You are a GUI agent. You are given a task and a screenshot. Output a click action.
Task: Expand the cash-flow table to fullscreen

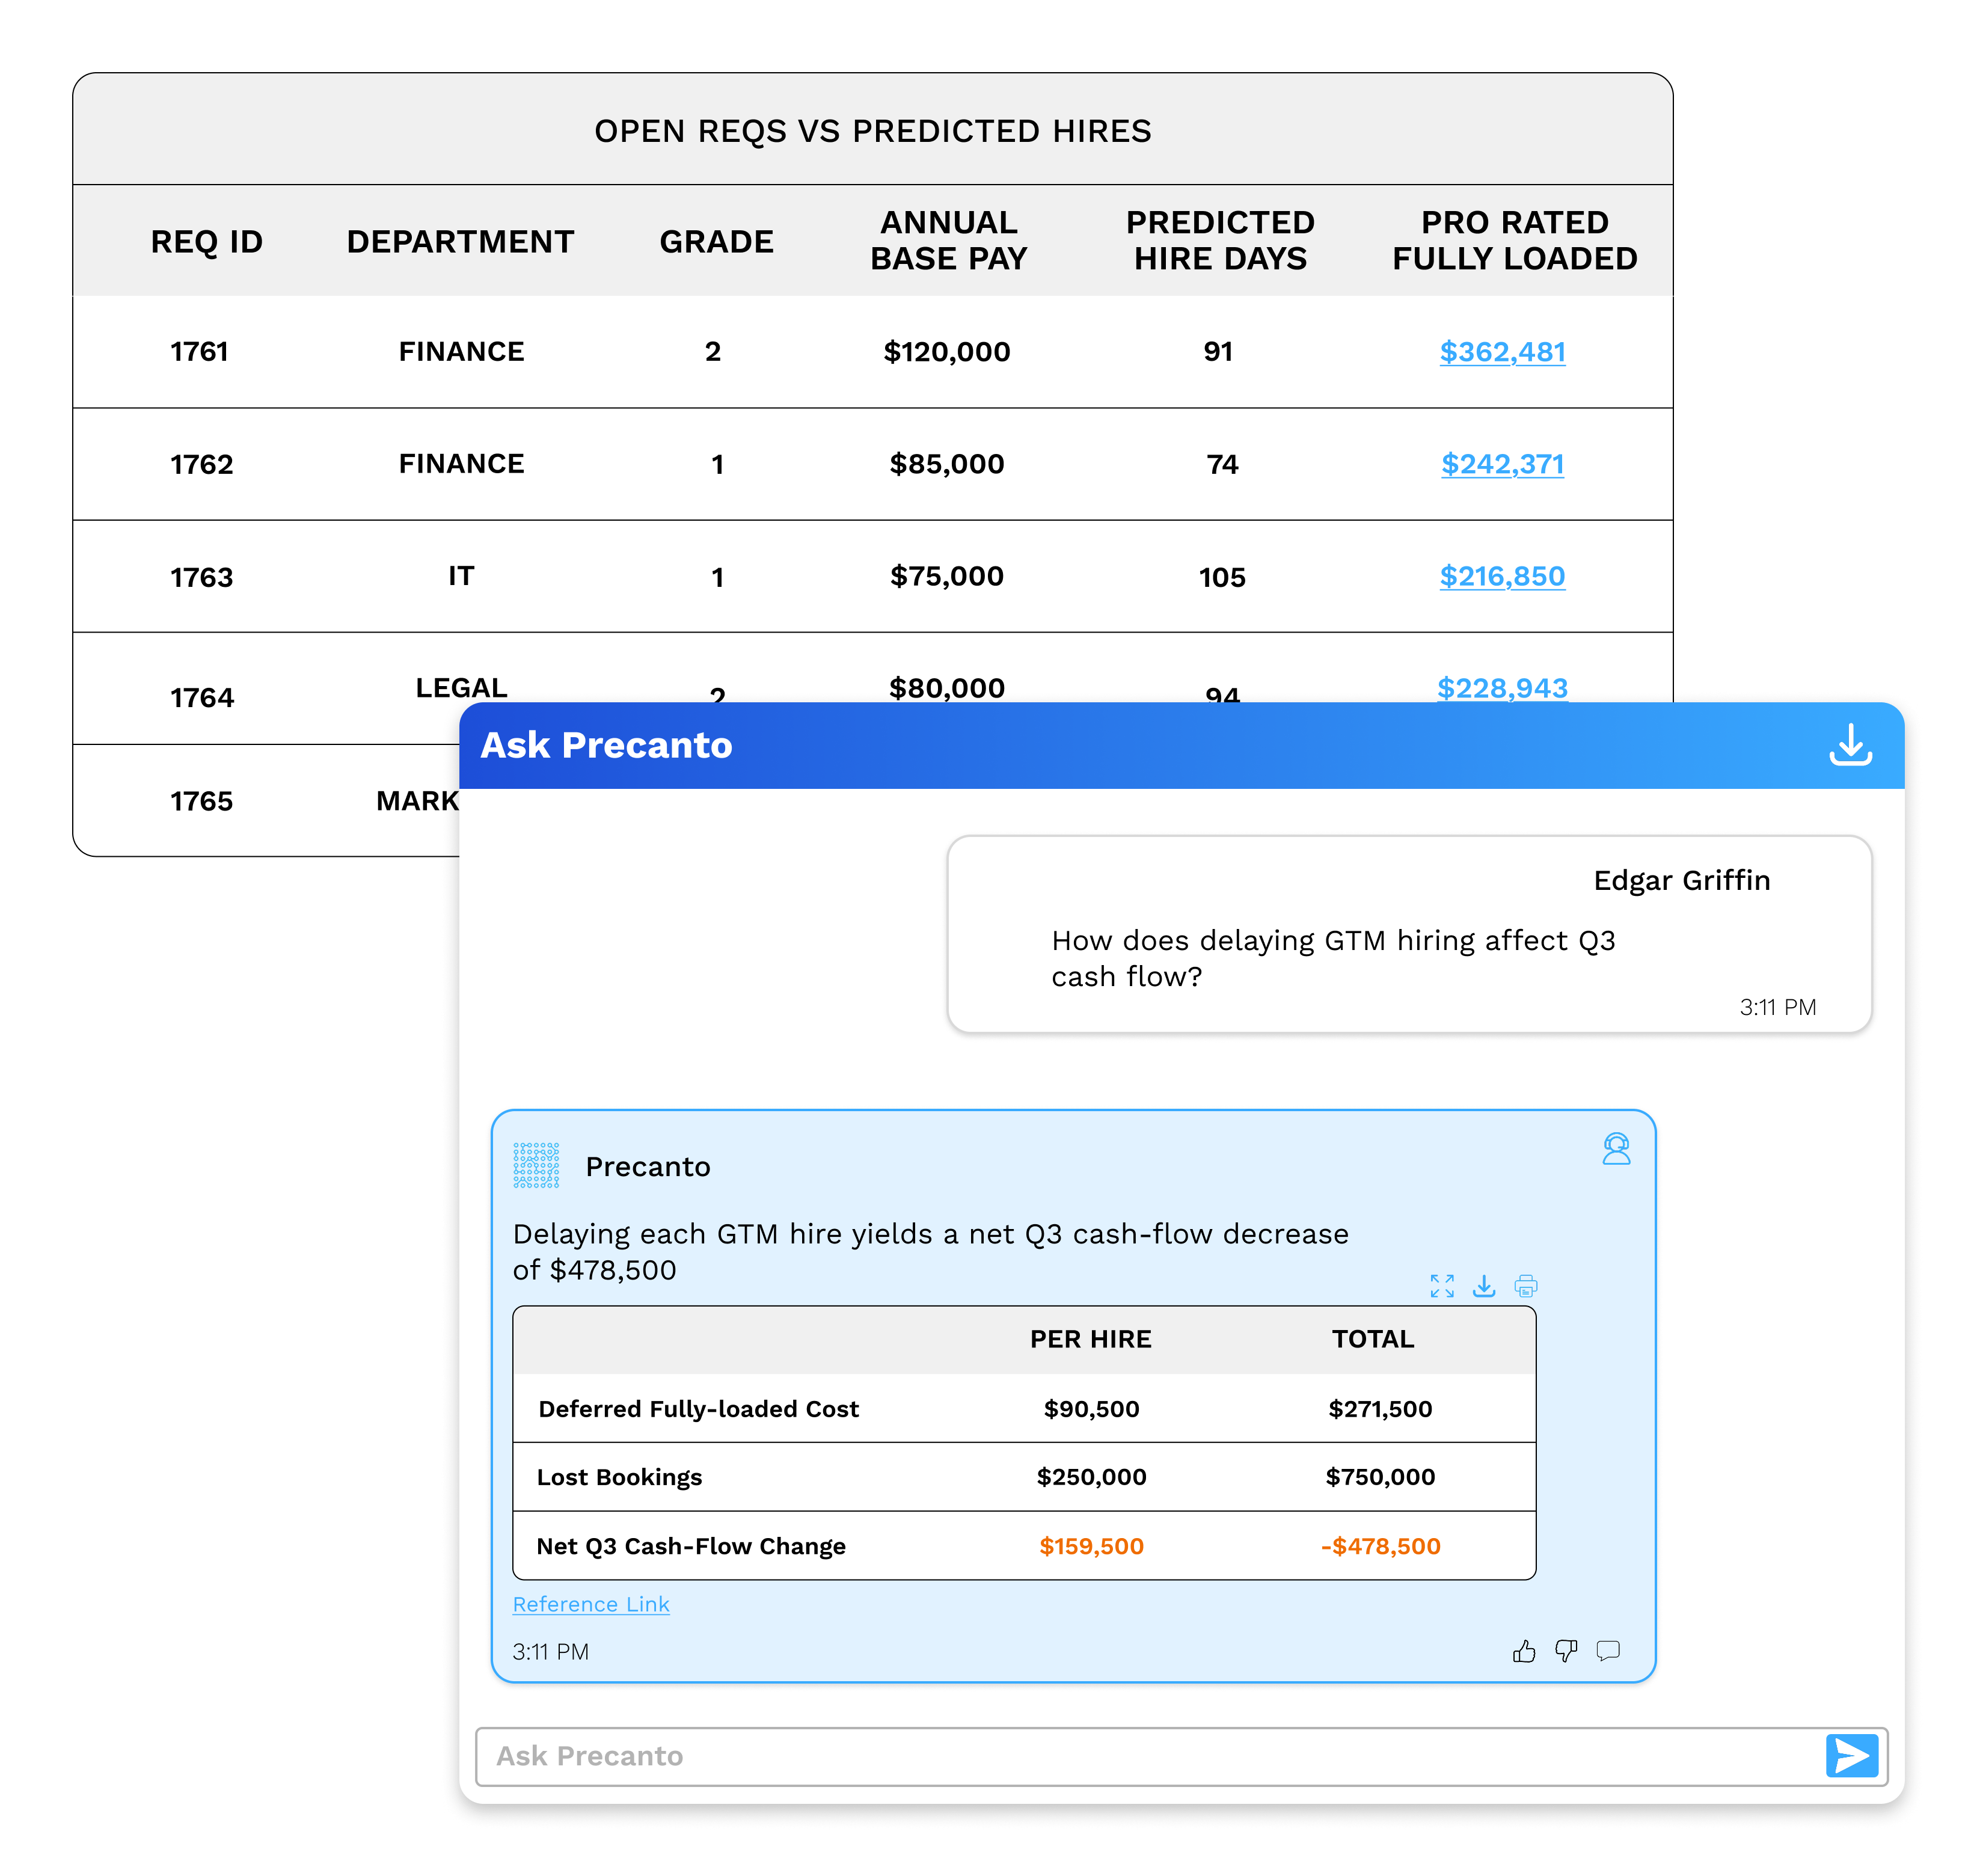click(1441, 1285)
